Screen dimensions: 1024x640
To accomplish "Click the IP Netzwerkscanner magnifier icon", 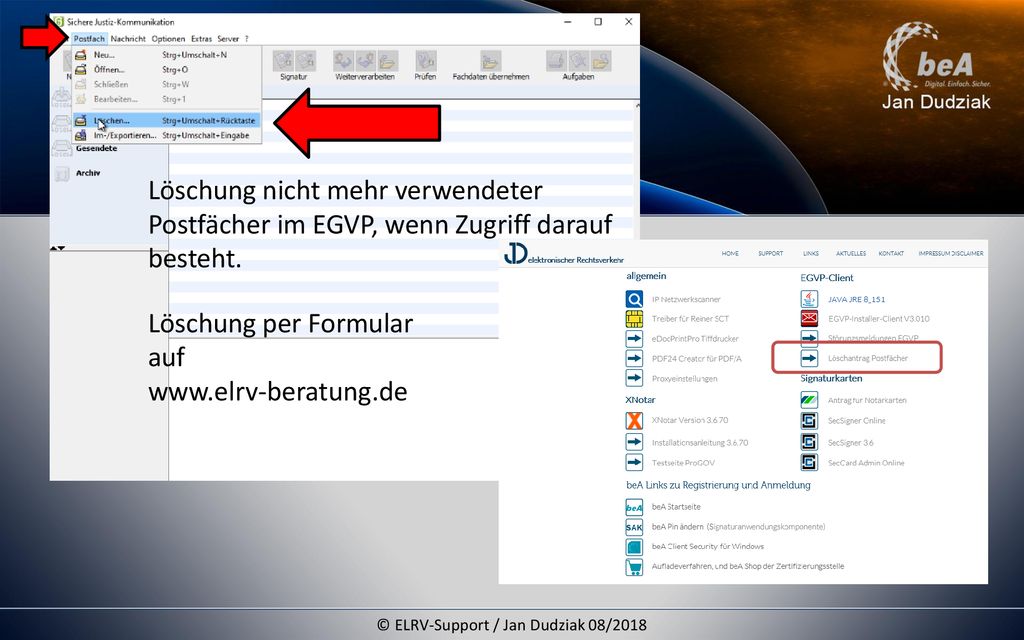I will (634, 299).
